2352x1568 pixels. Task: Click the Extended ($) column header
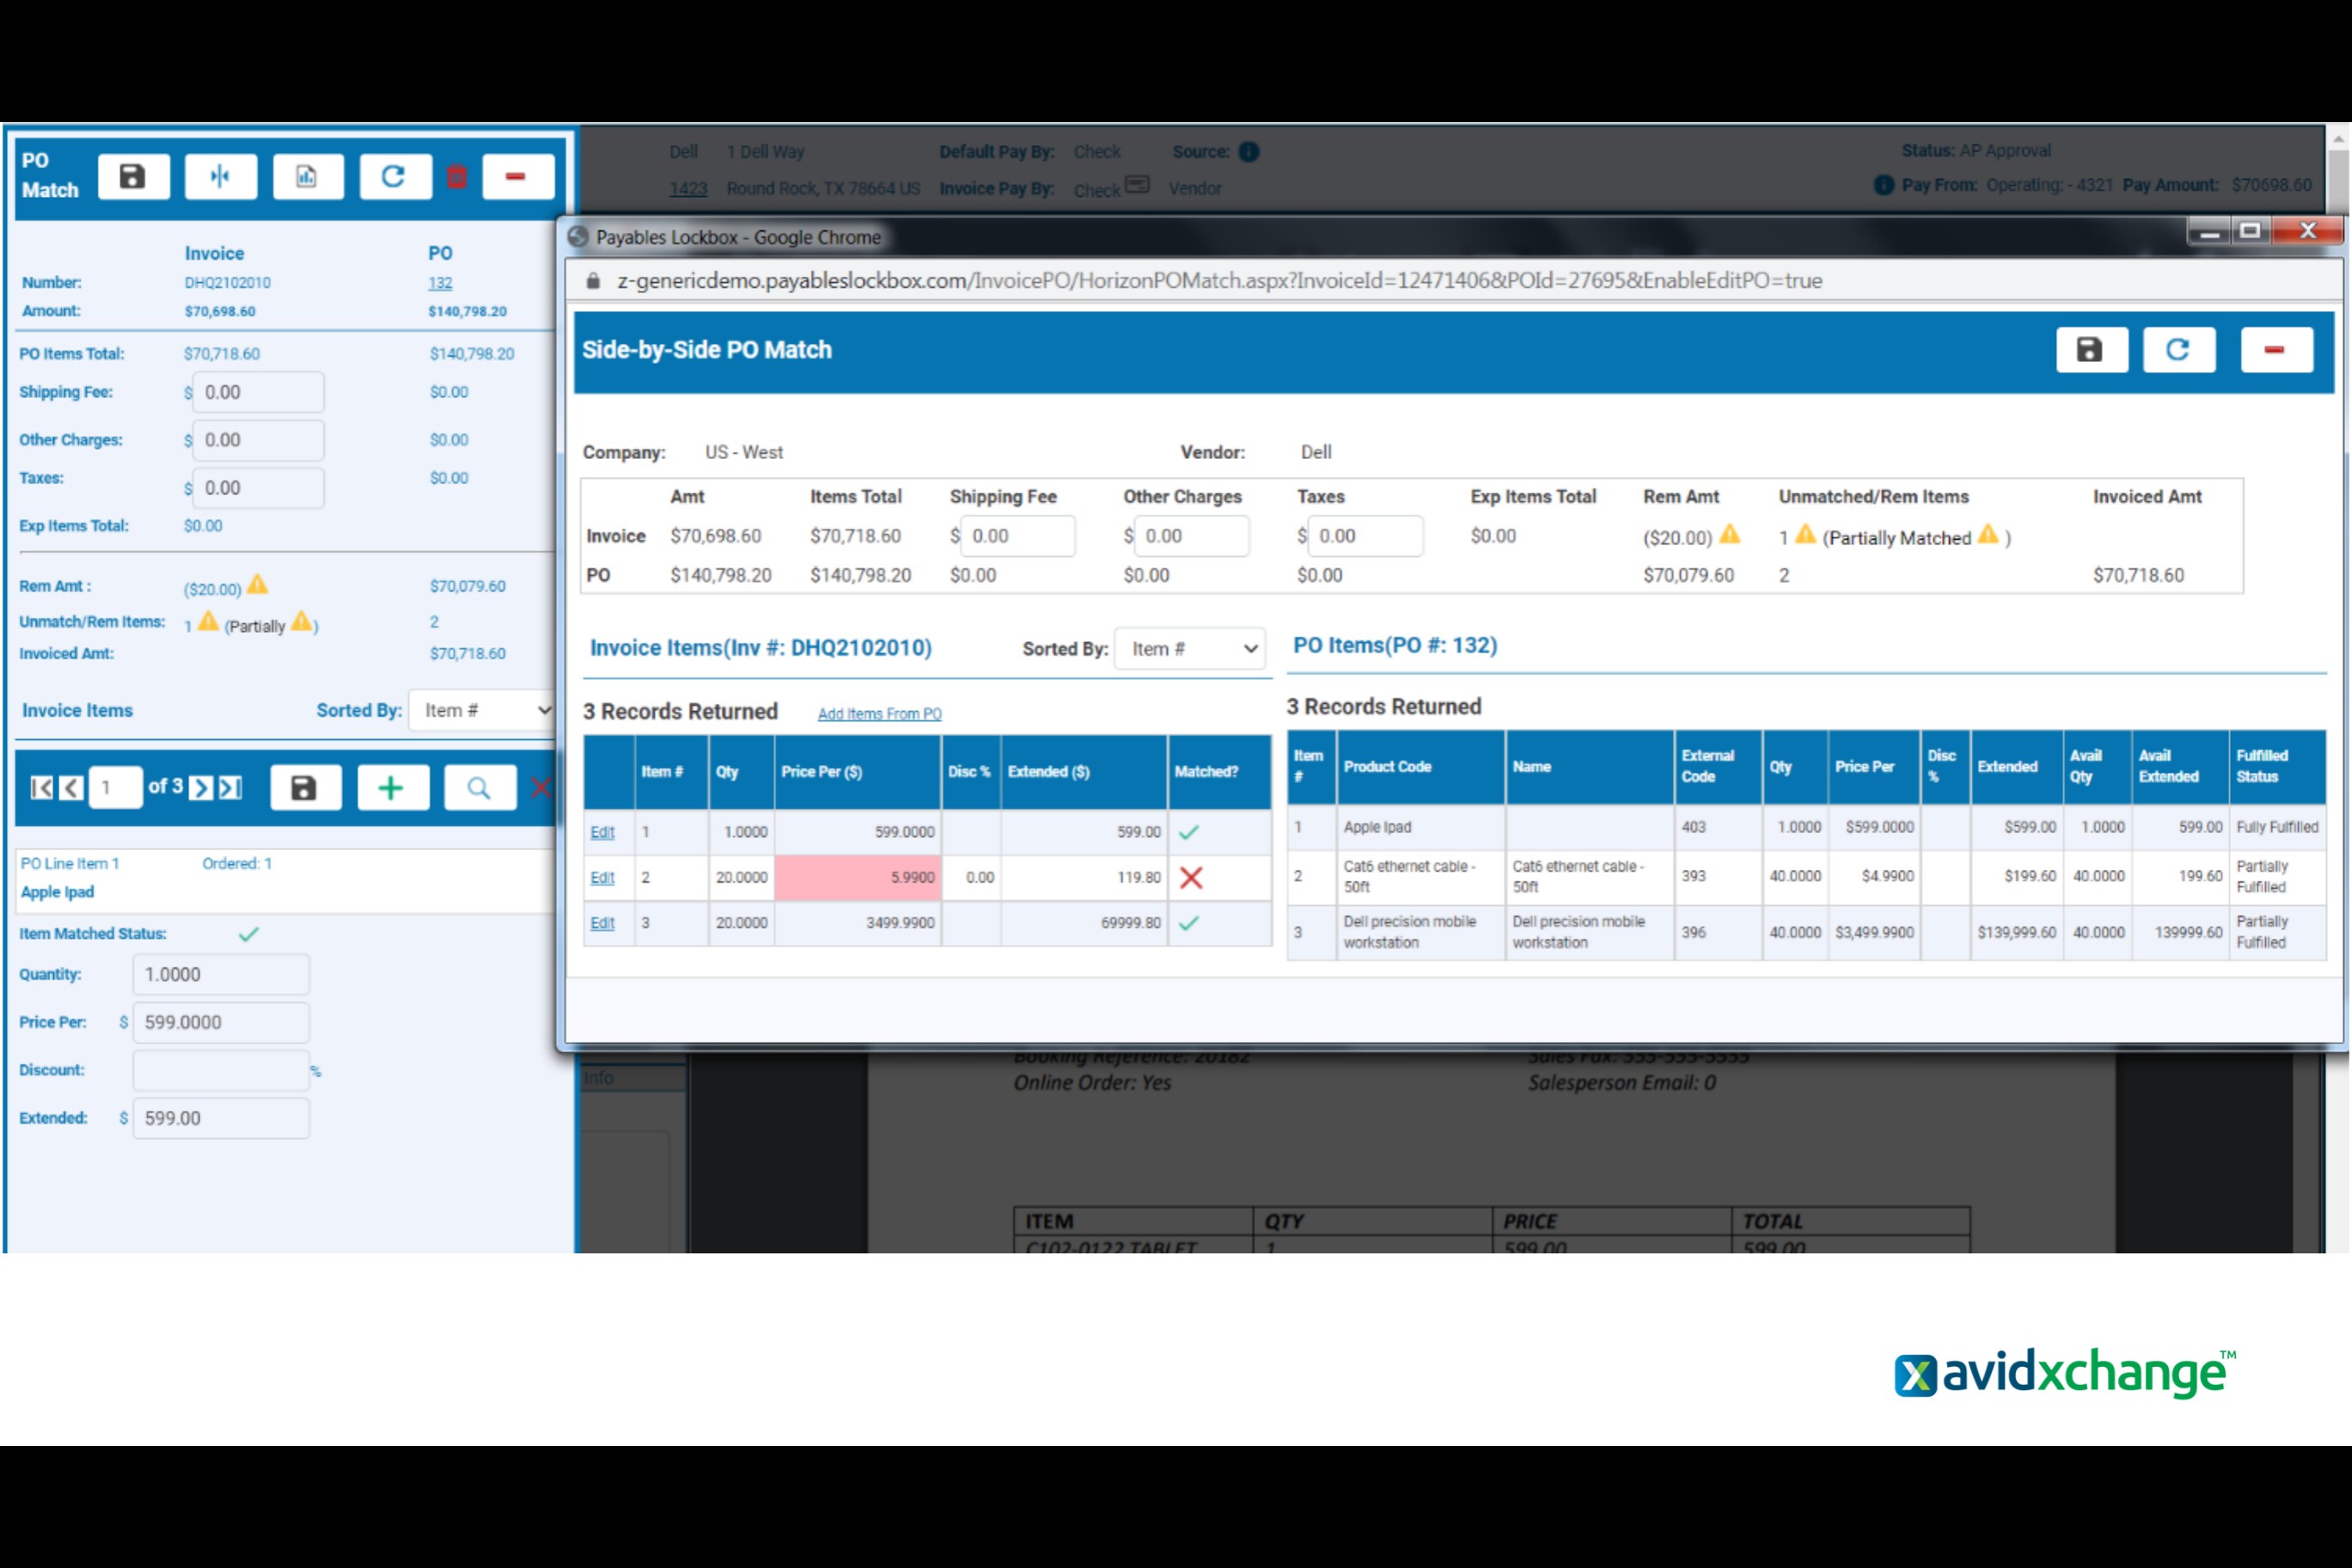click(1084, 772)
